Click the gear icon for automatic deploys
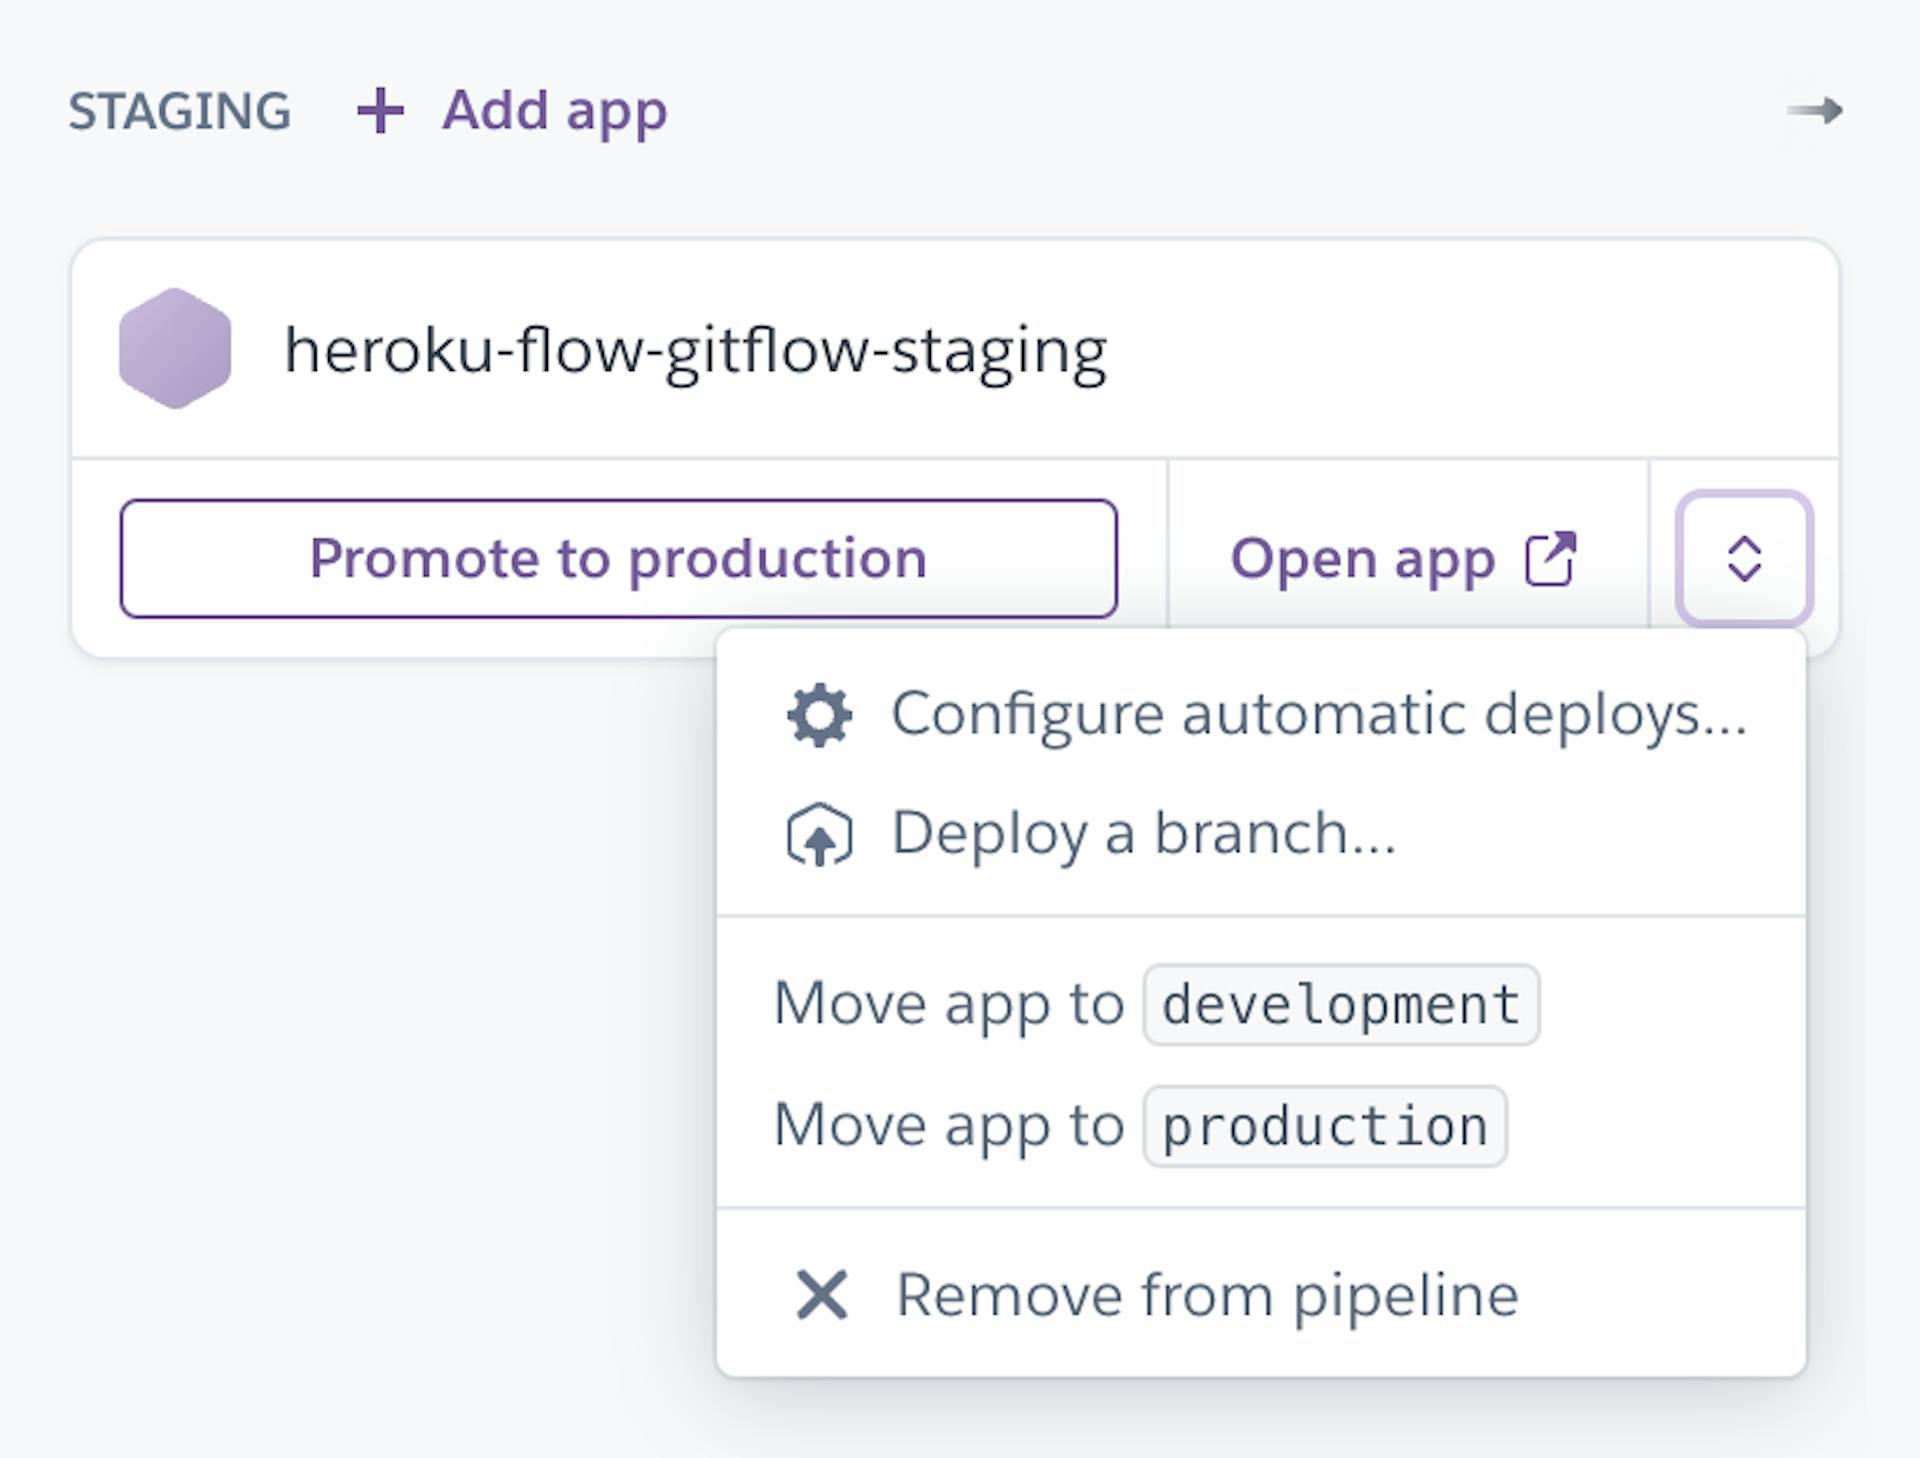This screenshot has width=1920, height=1458. [819, 715]
